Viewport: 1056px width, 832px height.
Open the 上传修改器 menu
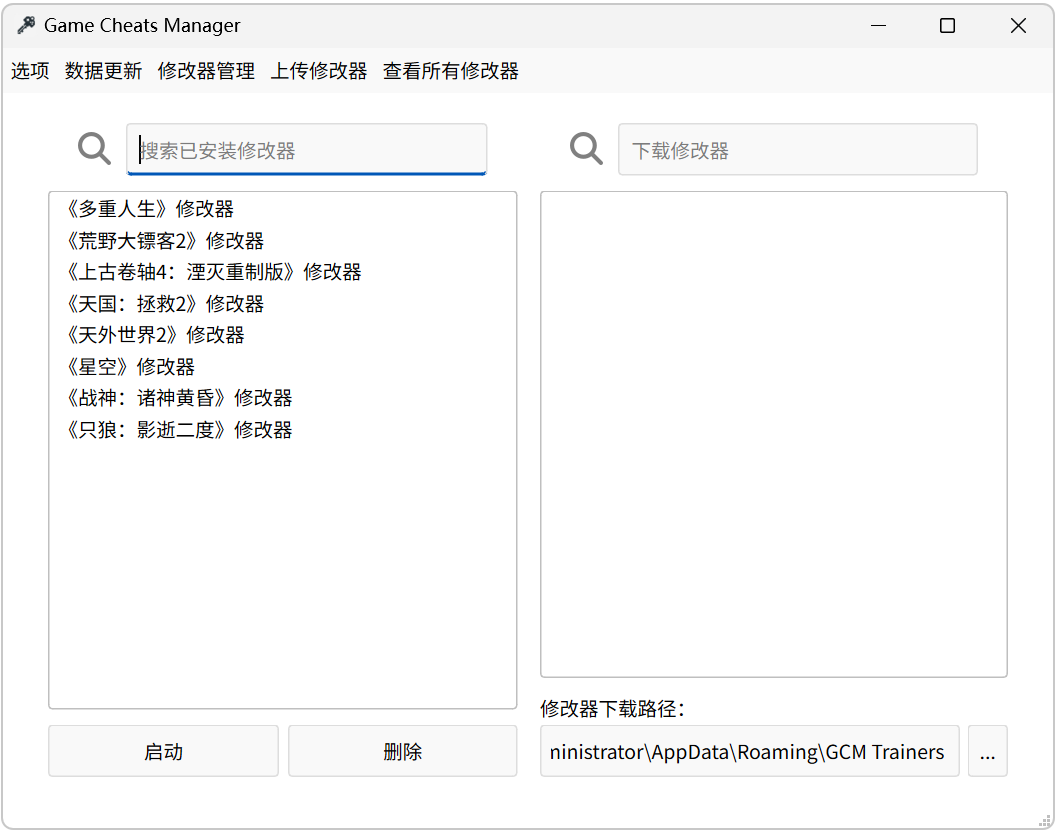319,71
